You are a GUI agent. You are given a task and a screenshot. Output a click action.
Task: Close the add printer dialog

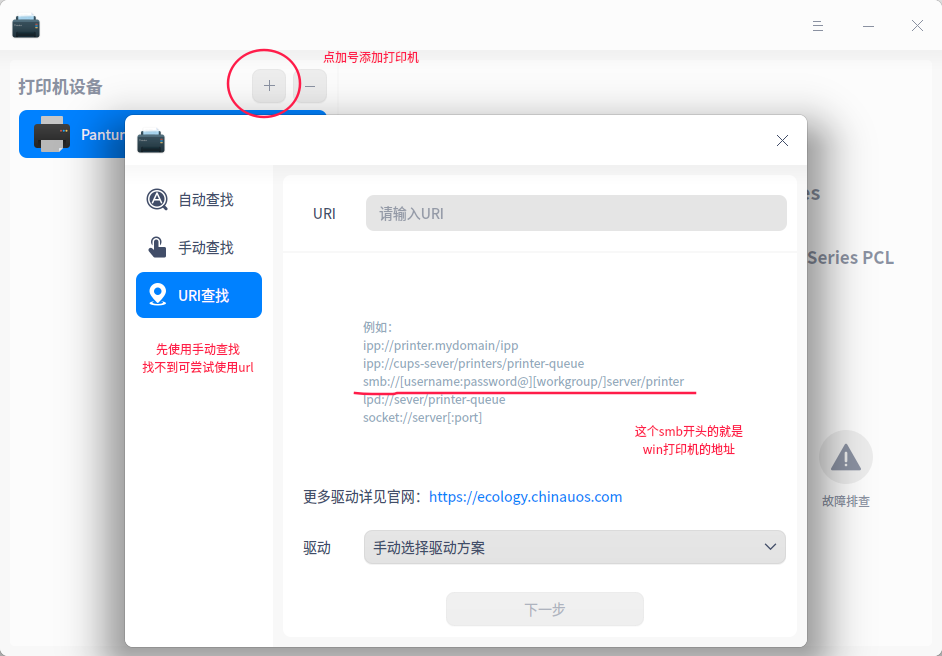pos(782,140)
